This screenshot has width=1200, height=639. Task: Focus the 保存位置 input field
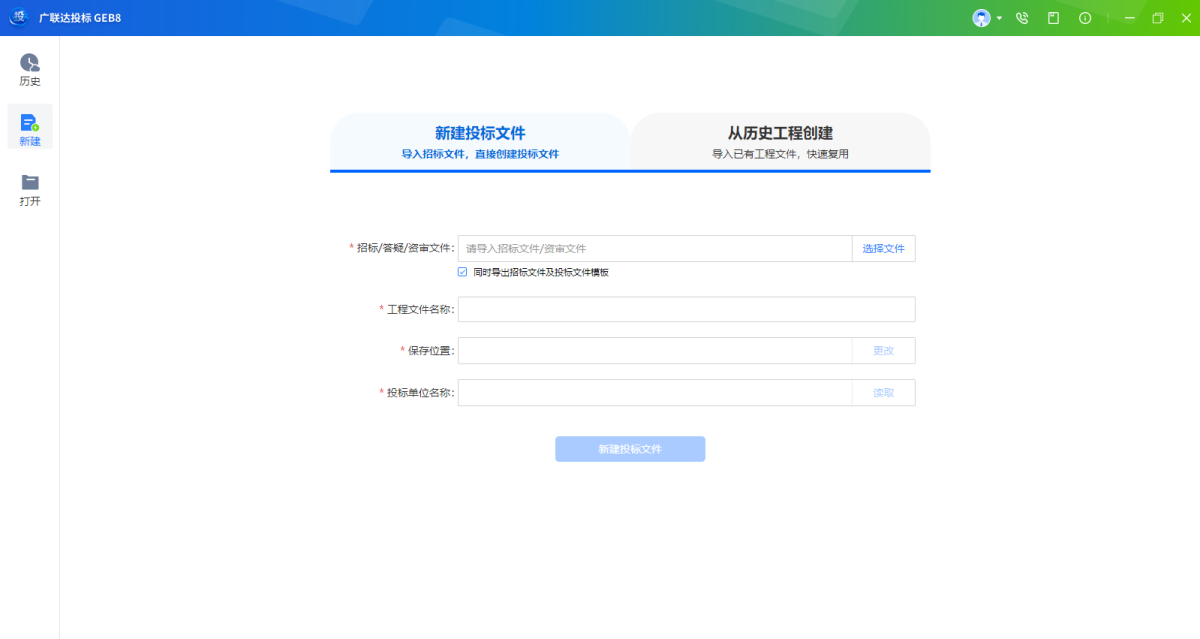[x=655, y=351]
